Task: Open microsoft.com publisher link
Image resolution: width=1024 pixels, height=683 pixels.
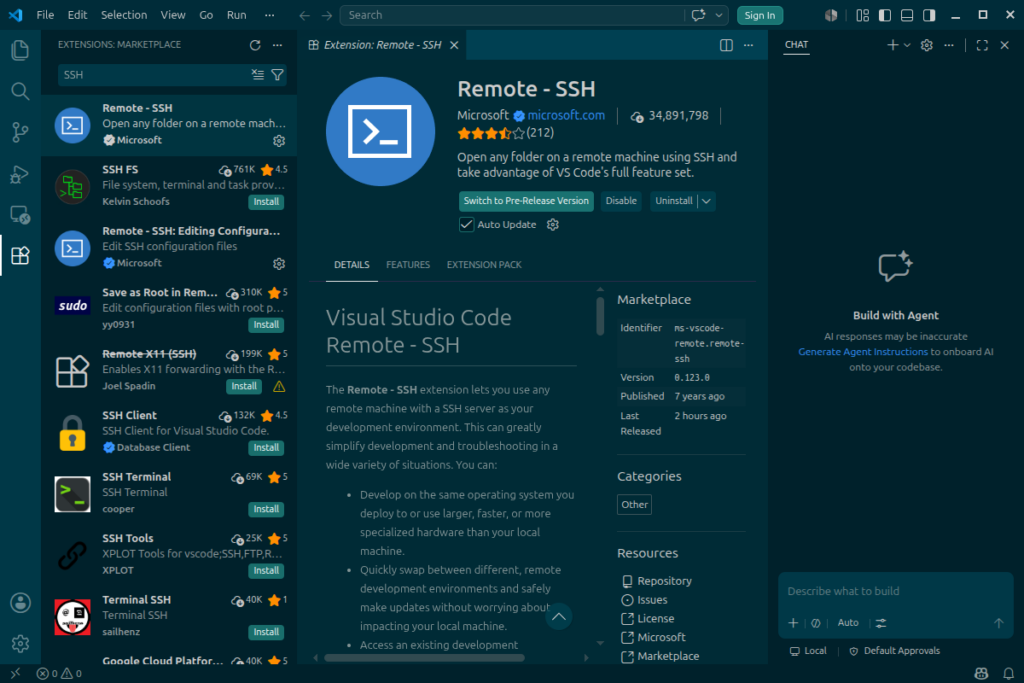Action: click(566, 116)
